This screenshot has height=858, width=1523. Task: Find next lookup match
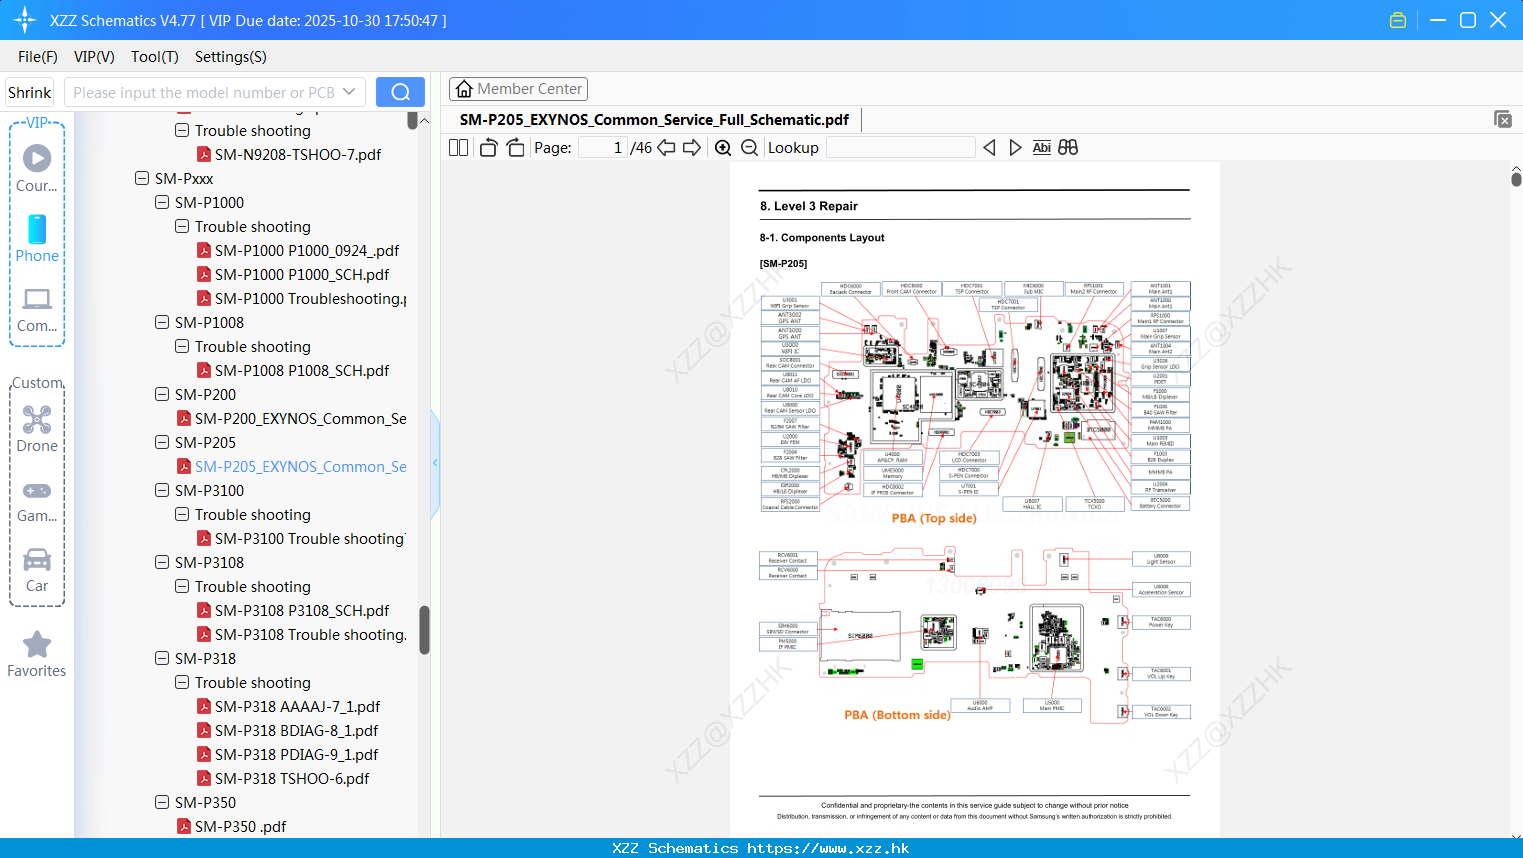point(1015,148)
